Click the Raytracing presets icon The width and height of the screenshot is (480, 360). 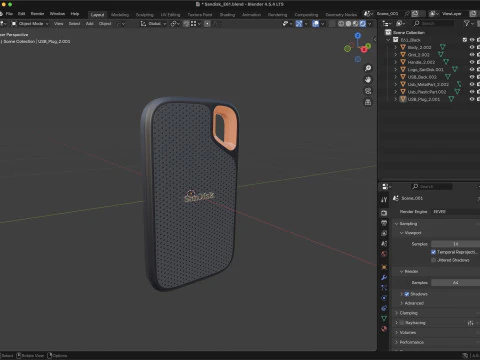pyautogui.click(x=470, y=323)
